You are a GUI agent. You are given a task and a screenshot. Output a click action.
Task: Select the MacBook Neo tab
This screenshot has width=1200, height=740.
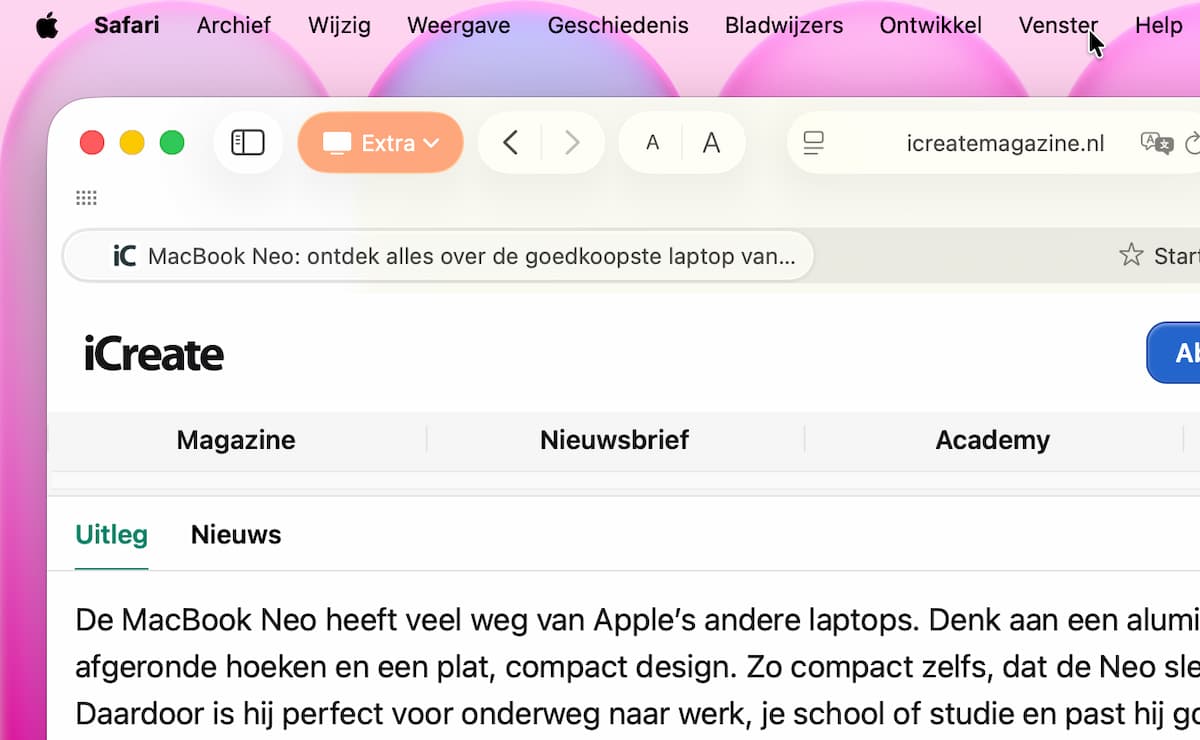(x=438, y=256)
